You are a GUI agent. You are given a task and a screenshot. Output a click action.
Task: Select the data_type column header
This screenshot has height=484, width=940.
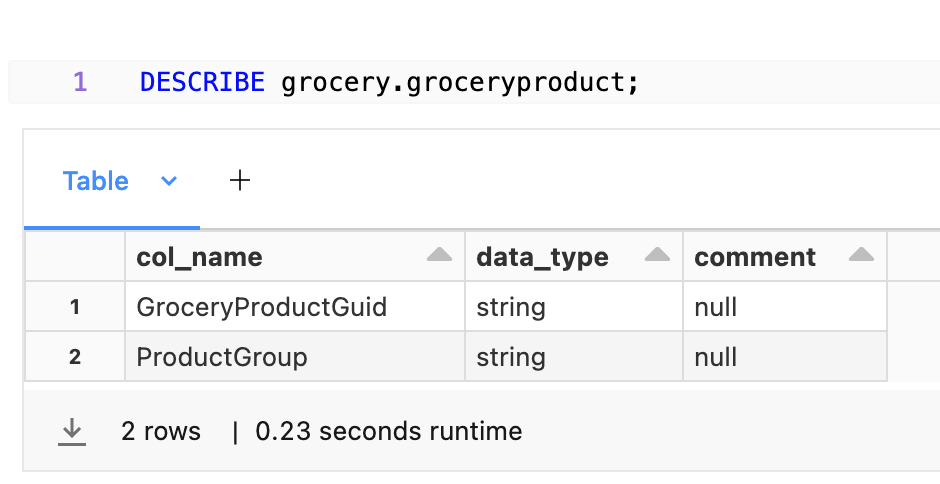coord(542,257)
